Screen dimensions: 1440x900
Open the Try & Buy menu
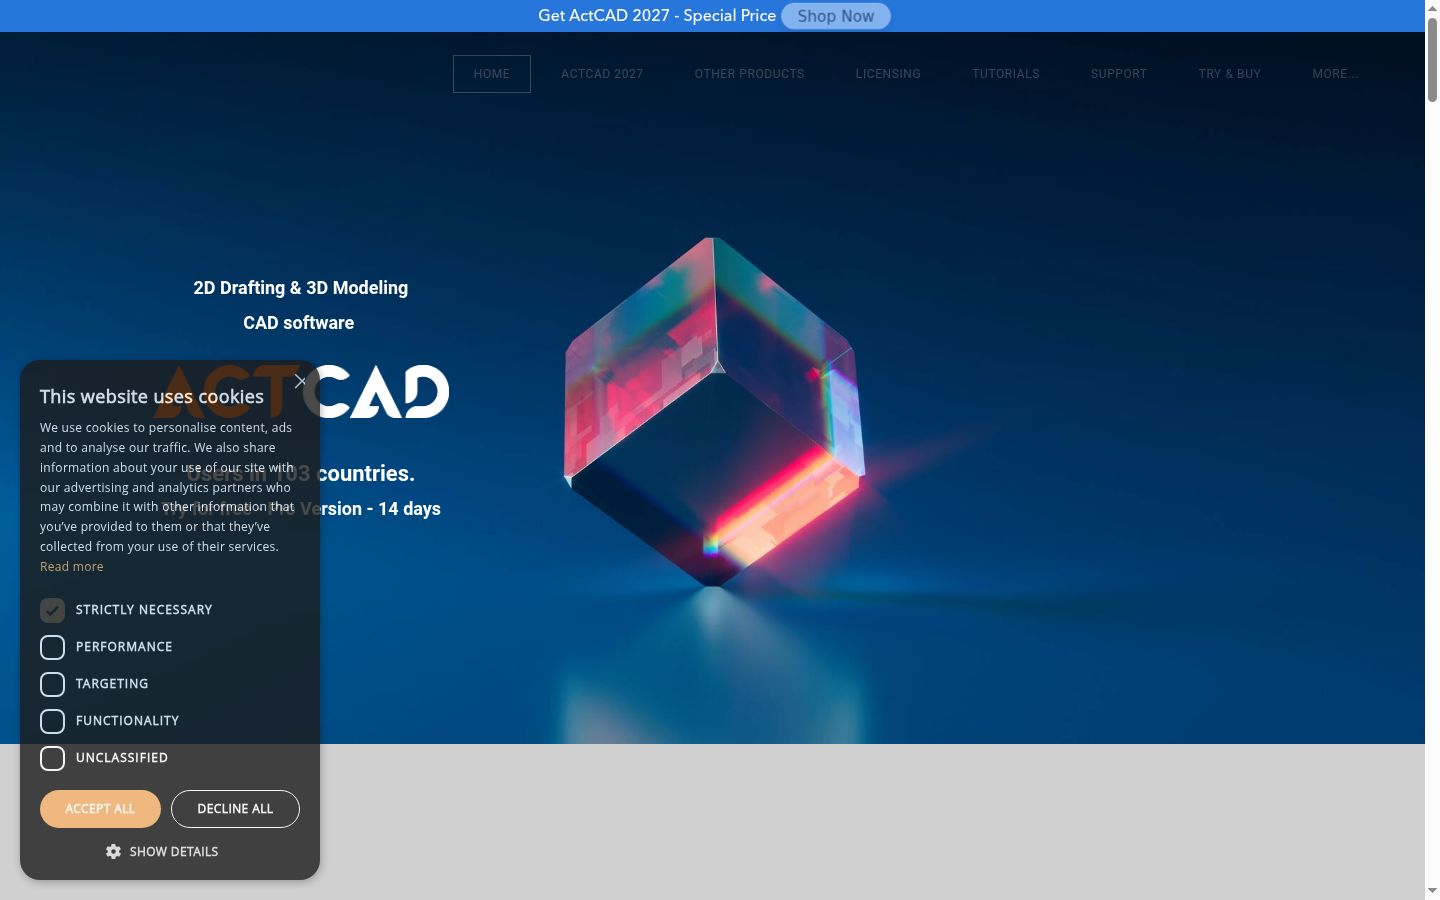(x=1230, y=74)
